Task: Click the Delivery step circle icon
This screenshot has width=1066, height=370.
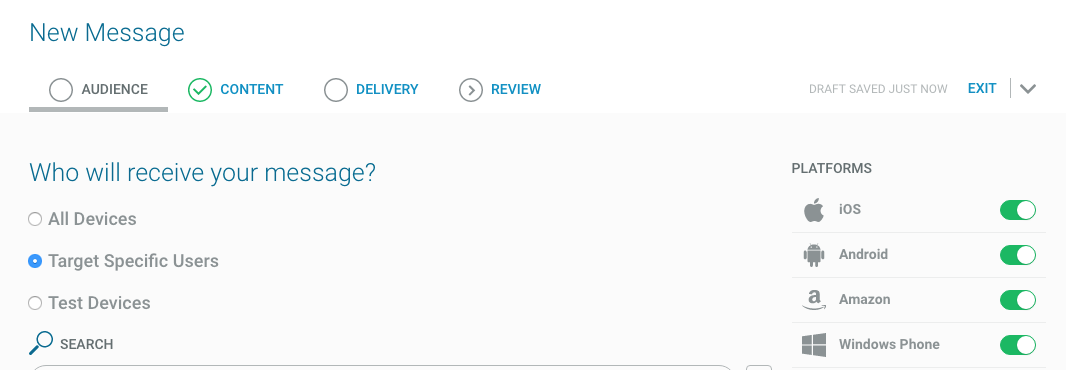Action: pos(336,90)
